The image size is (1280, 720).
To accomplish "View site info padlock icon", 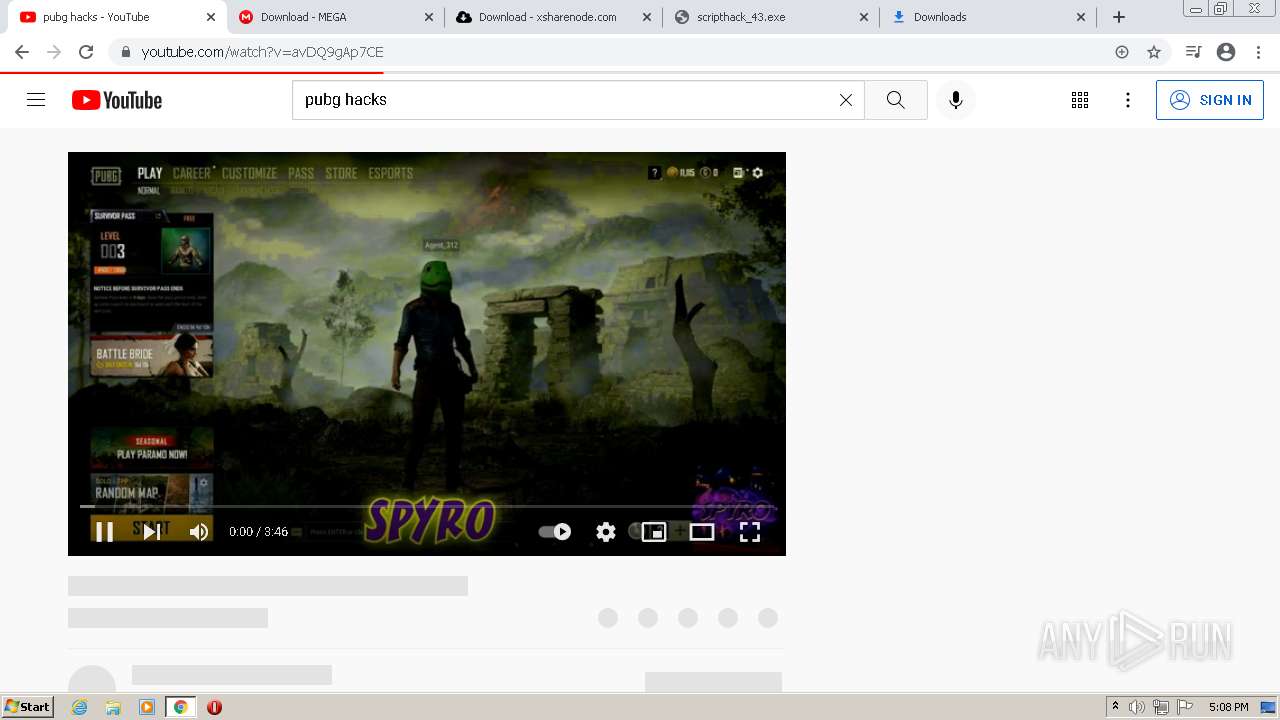I will [125, 52].
